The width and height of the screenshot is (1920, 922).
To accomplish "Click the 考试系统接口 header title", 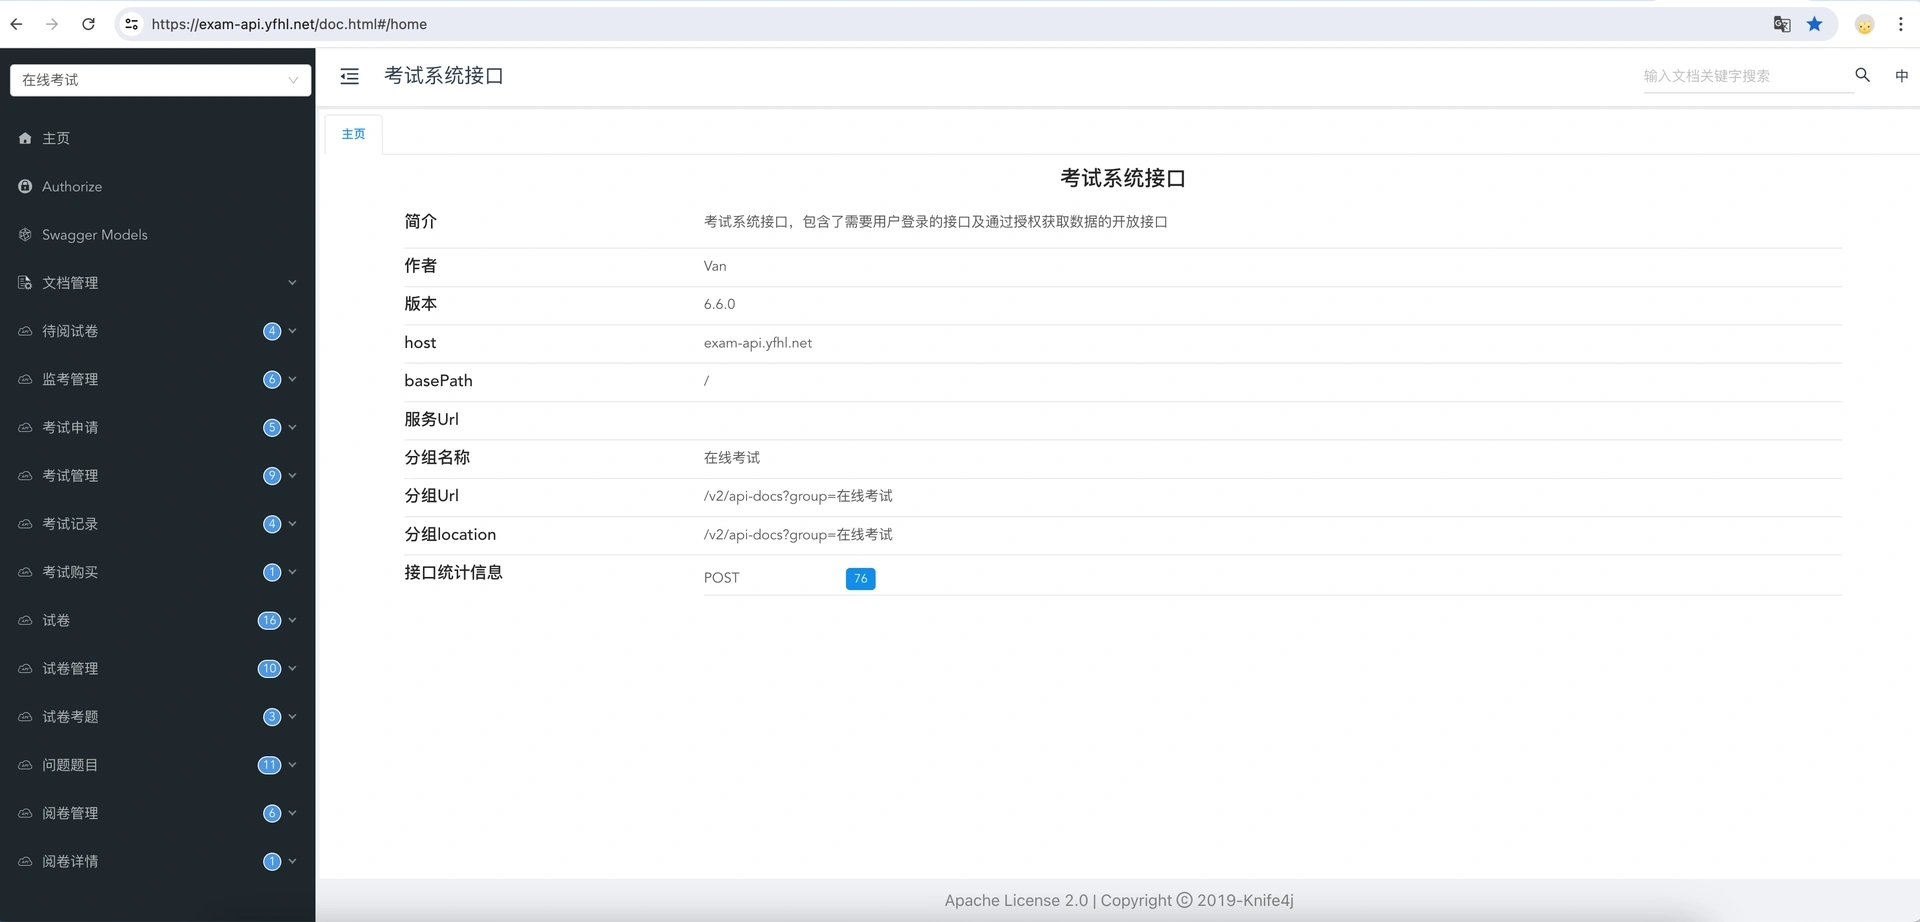I will tap(444, 76).
